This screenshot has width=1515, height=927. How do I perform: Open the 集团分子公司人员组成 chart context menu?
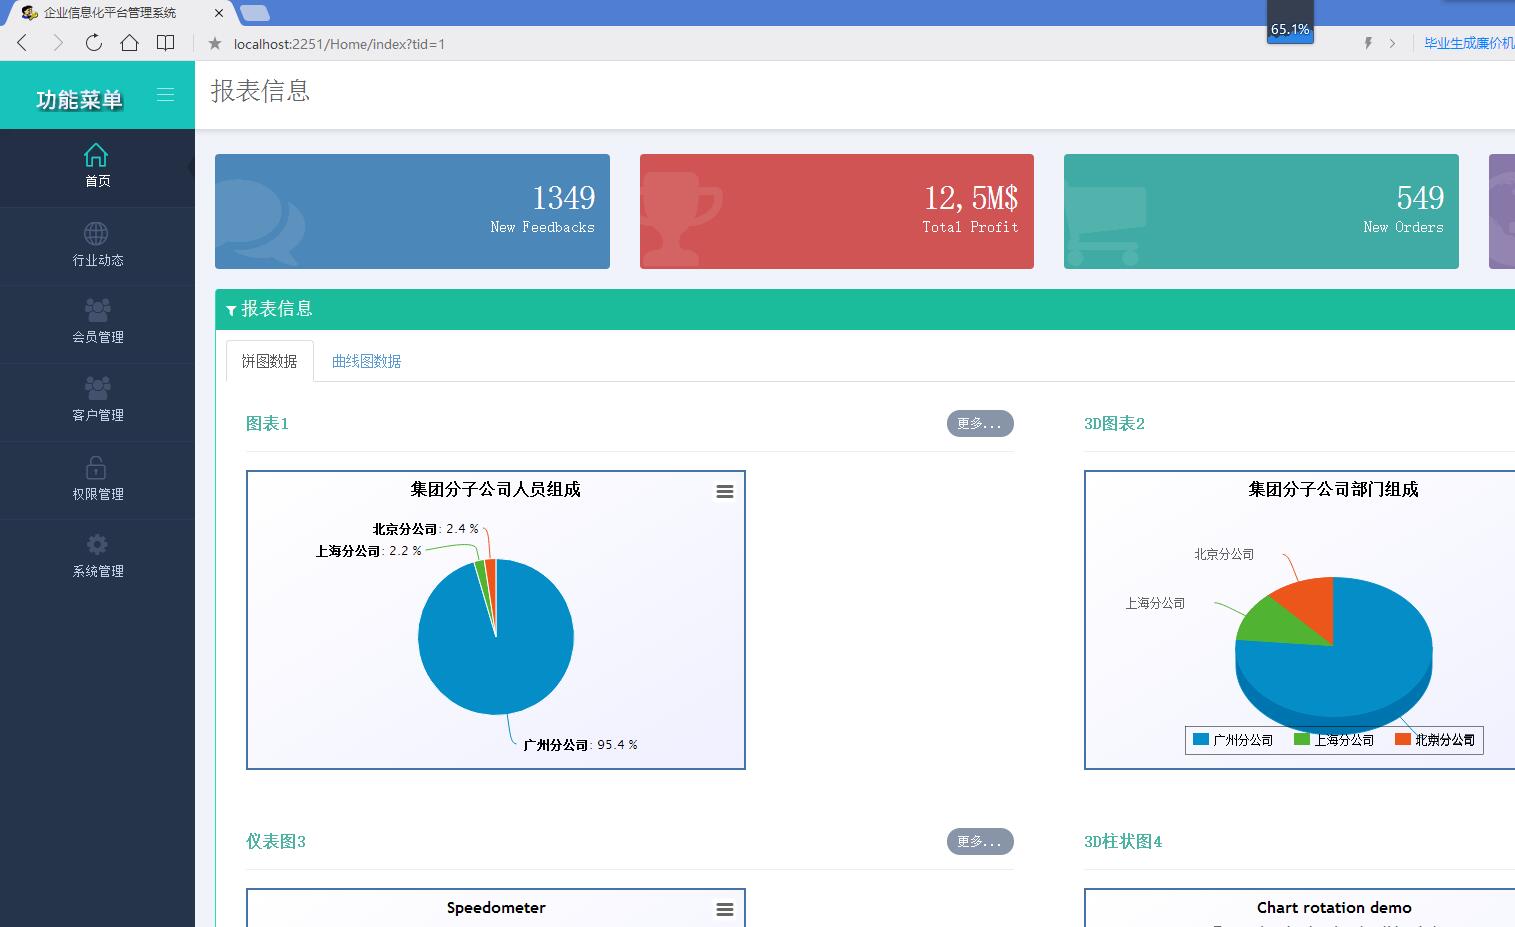click(x=725, y=491)
